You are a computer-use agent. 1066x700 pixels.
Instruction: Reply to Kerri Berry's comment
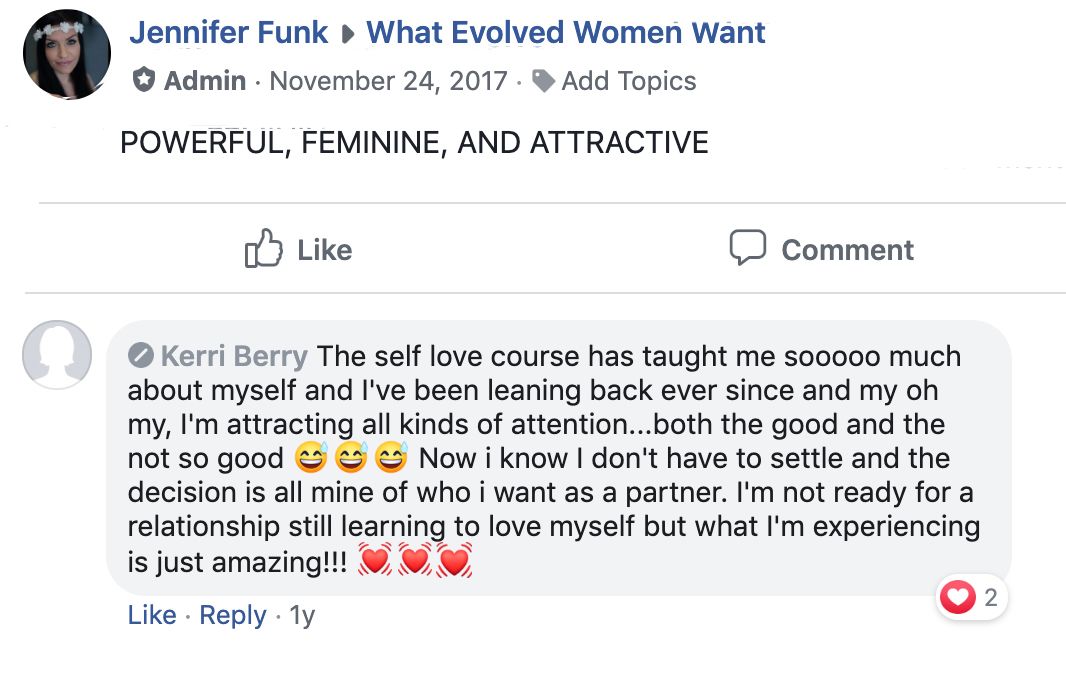tap(233, 615)
